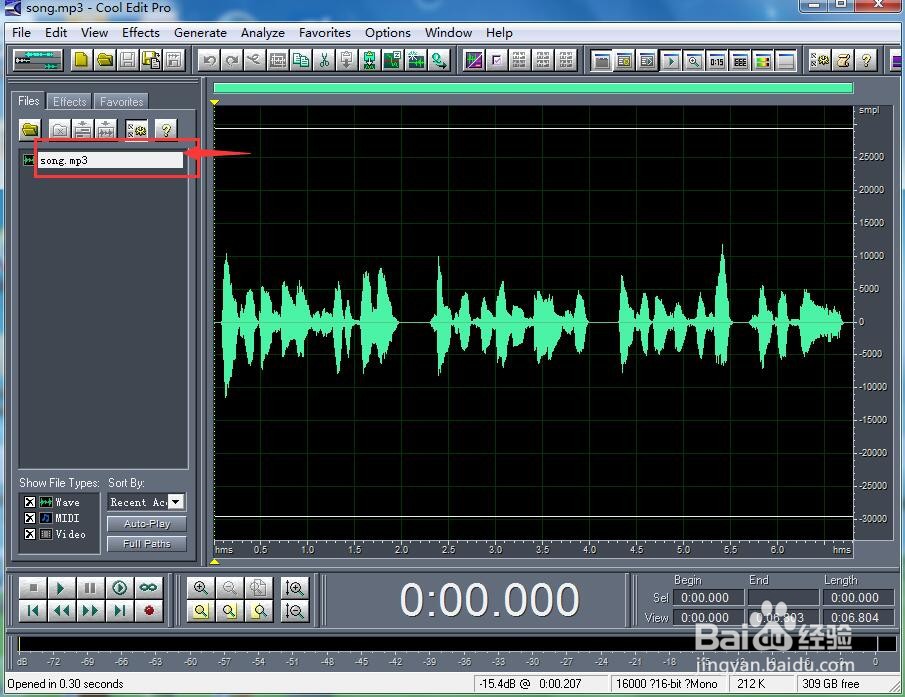Redo the last edit
This screenshot has height=697, width=905.
pyautogui.click(x=232, y=60)
